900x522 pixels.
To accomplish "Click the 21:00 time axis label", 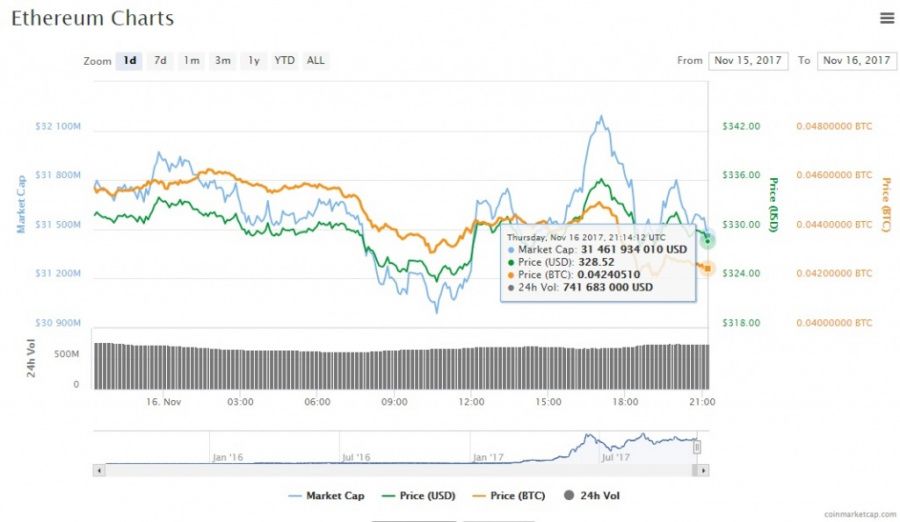I will (702, 402).
